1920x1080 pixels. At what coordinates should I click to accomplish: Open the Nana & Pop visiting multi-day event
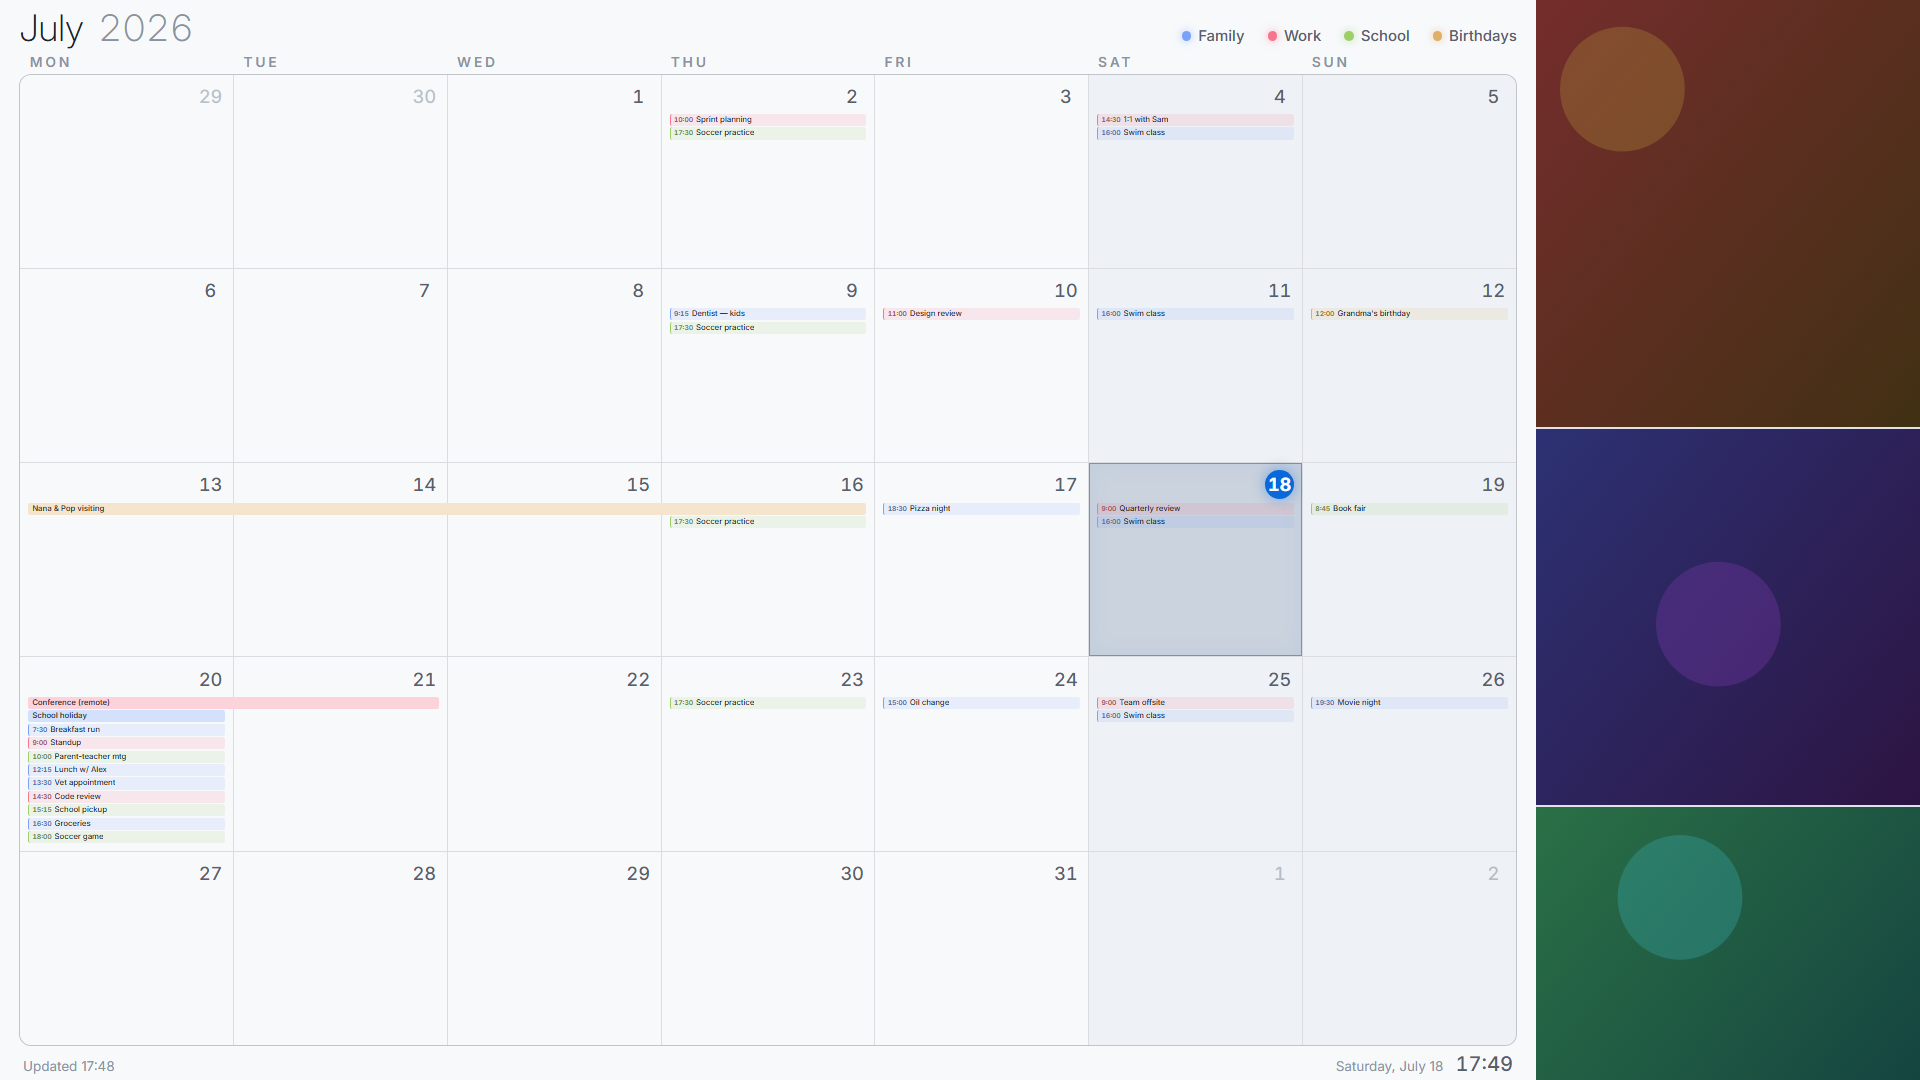pyautogui.click(x=447, y=509)
